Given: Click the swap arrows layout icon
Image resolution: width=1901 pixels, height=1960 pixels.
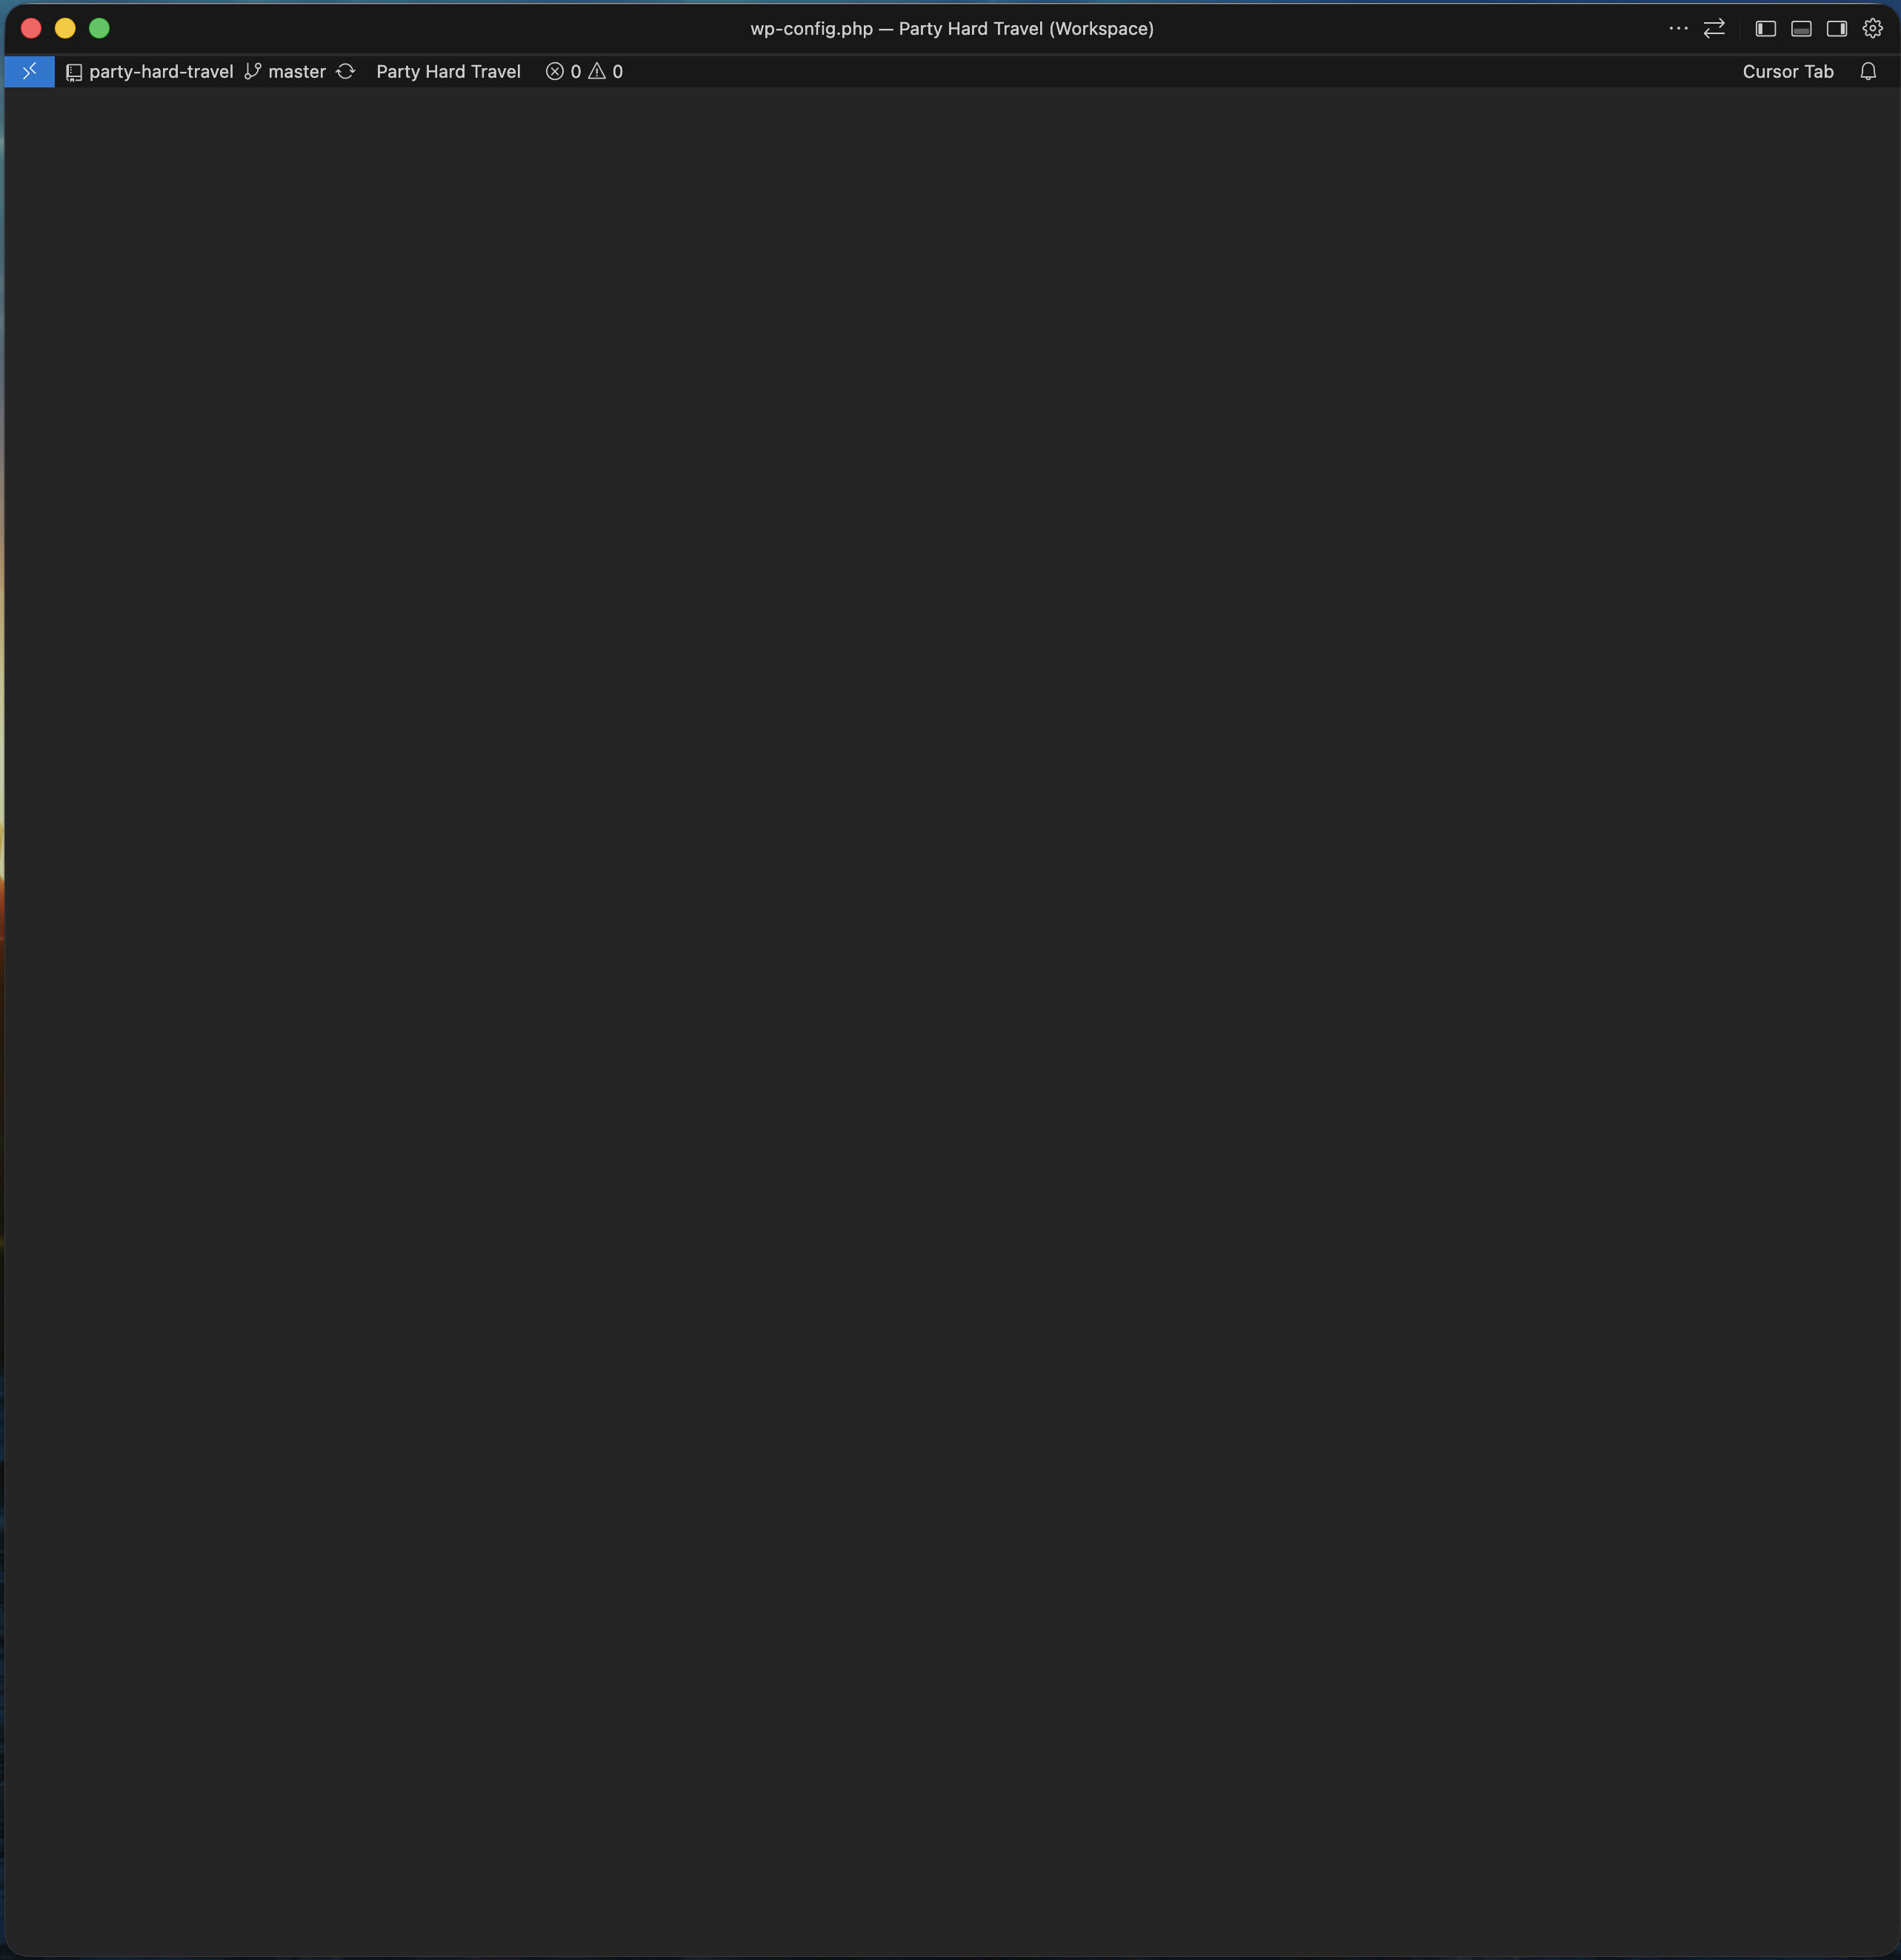Looking at the screenshot, I should pyautogui.click(x=1714, y=29).
